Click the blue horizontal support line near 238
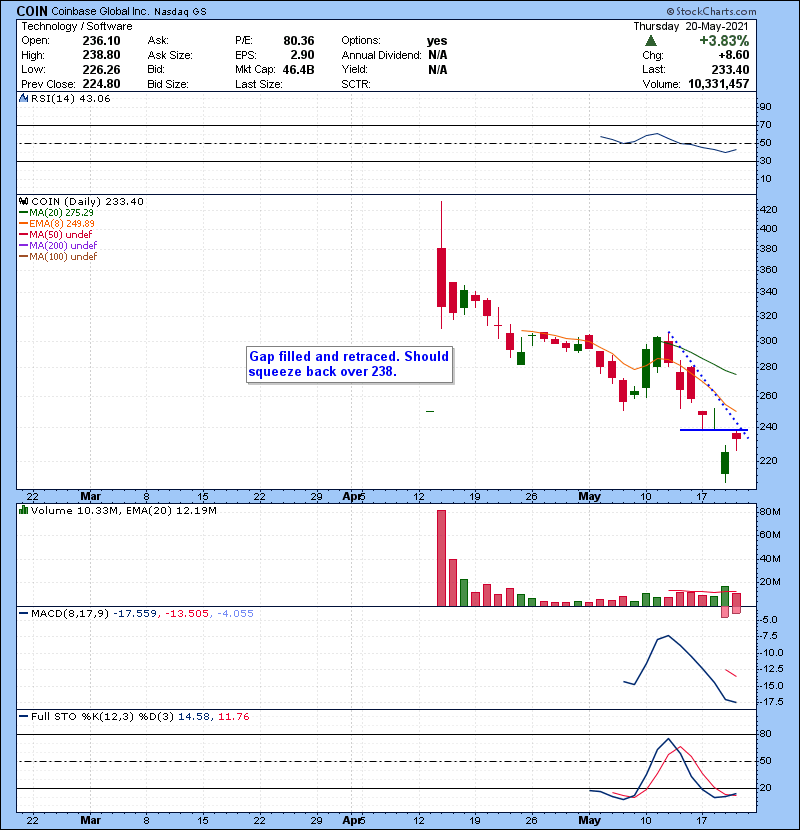The width and height of the screenshot is (800, 830). 714,430
